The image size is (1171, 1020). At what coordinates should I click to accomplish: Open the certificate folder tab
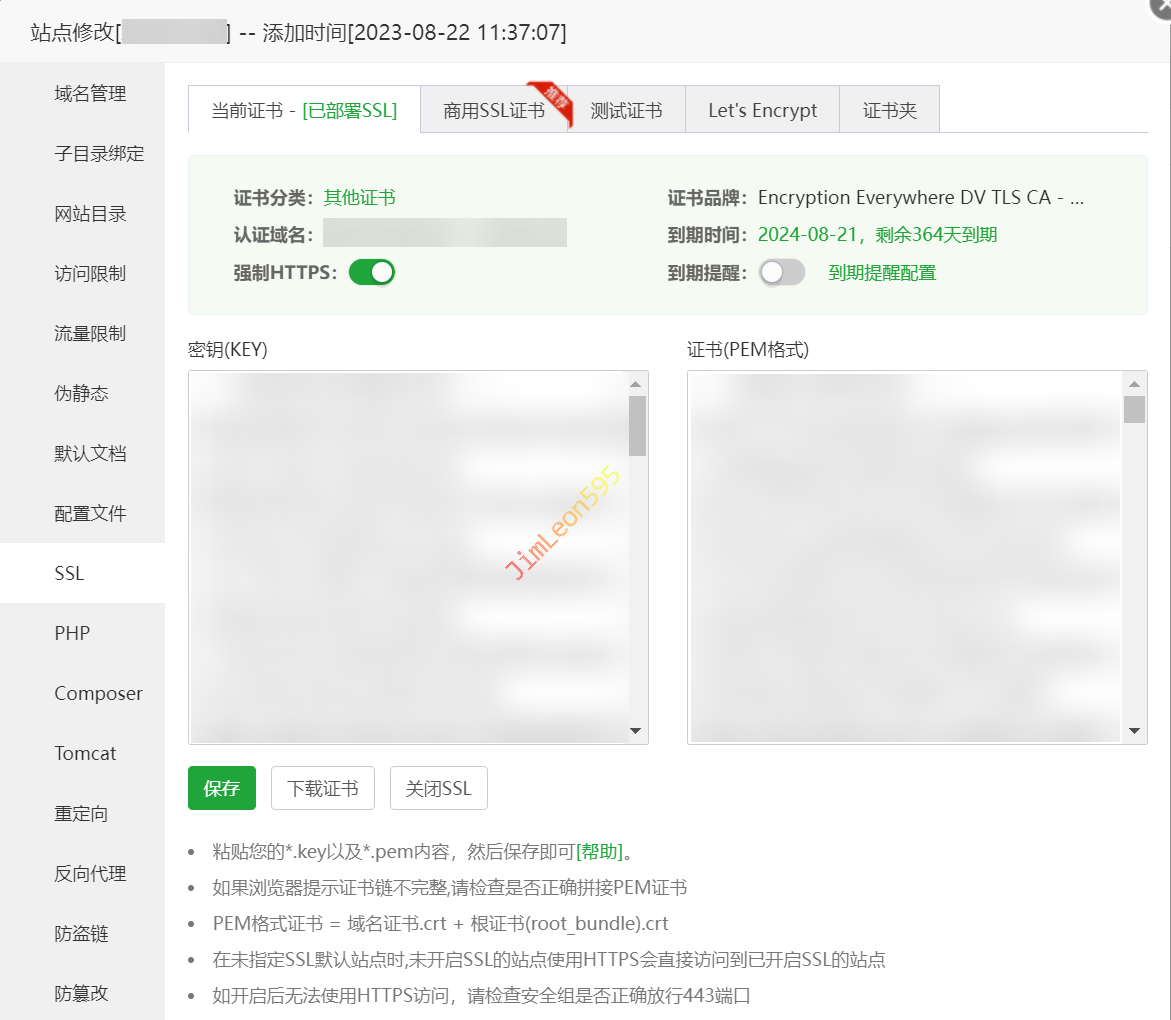tap(889, 110)
